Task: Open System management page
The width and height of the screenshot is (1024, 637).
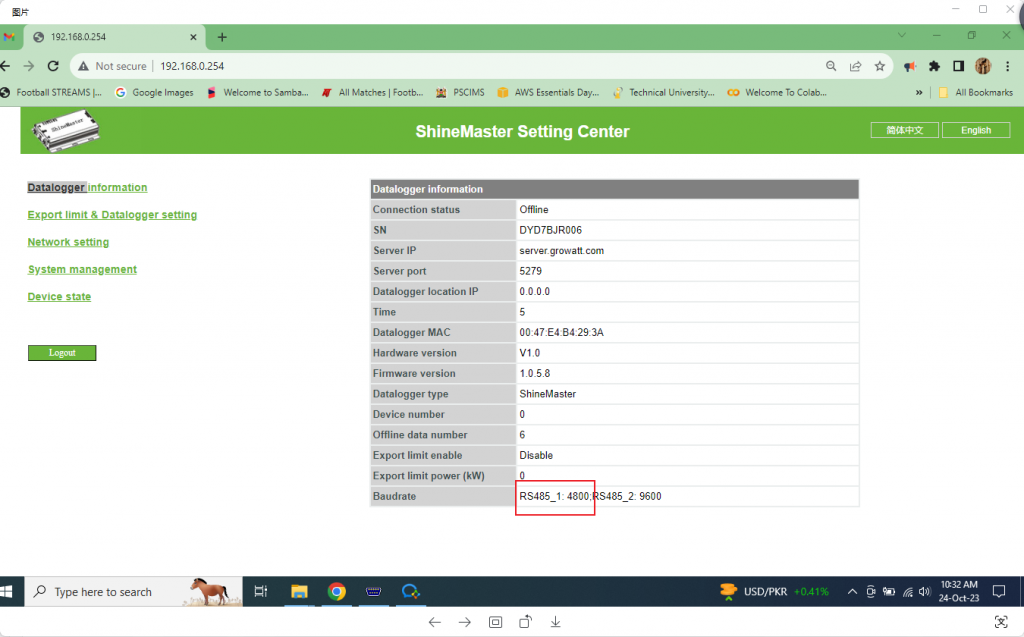Action: click(82, 269)
